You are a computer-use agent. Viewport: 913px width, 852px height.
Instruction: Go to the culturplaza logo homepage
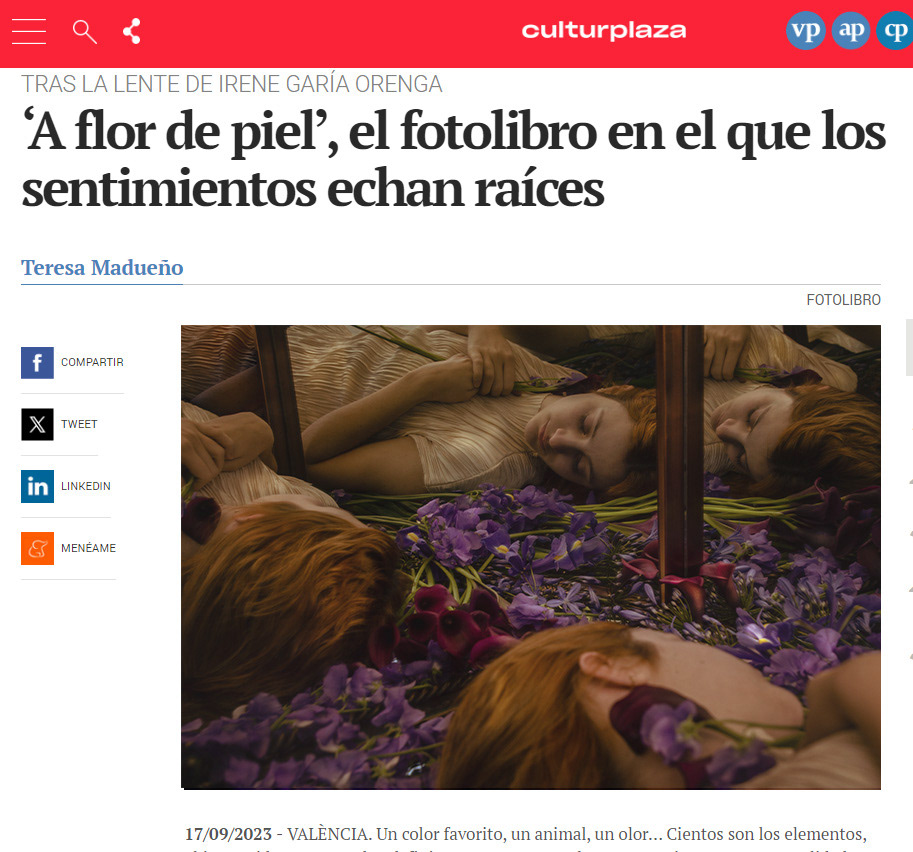pos(603,31)
